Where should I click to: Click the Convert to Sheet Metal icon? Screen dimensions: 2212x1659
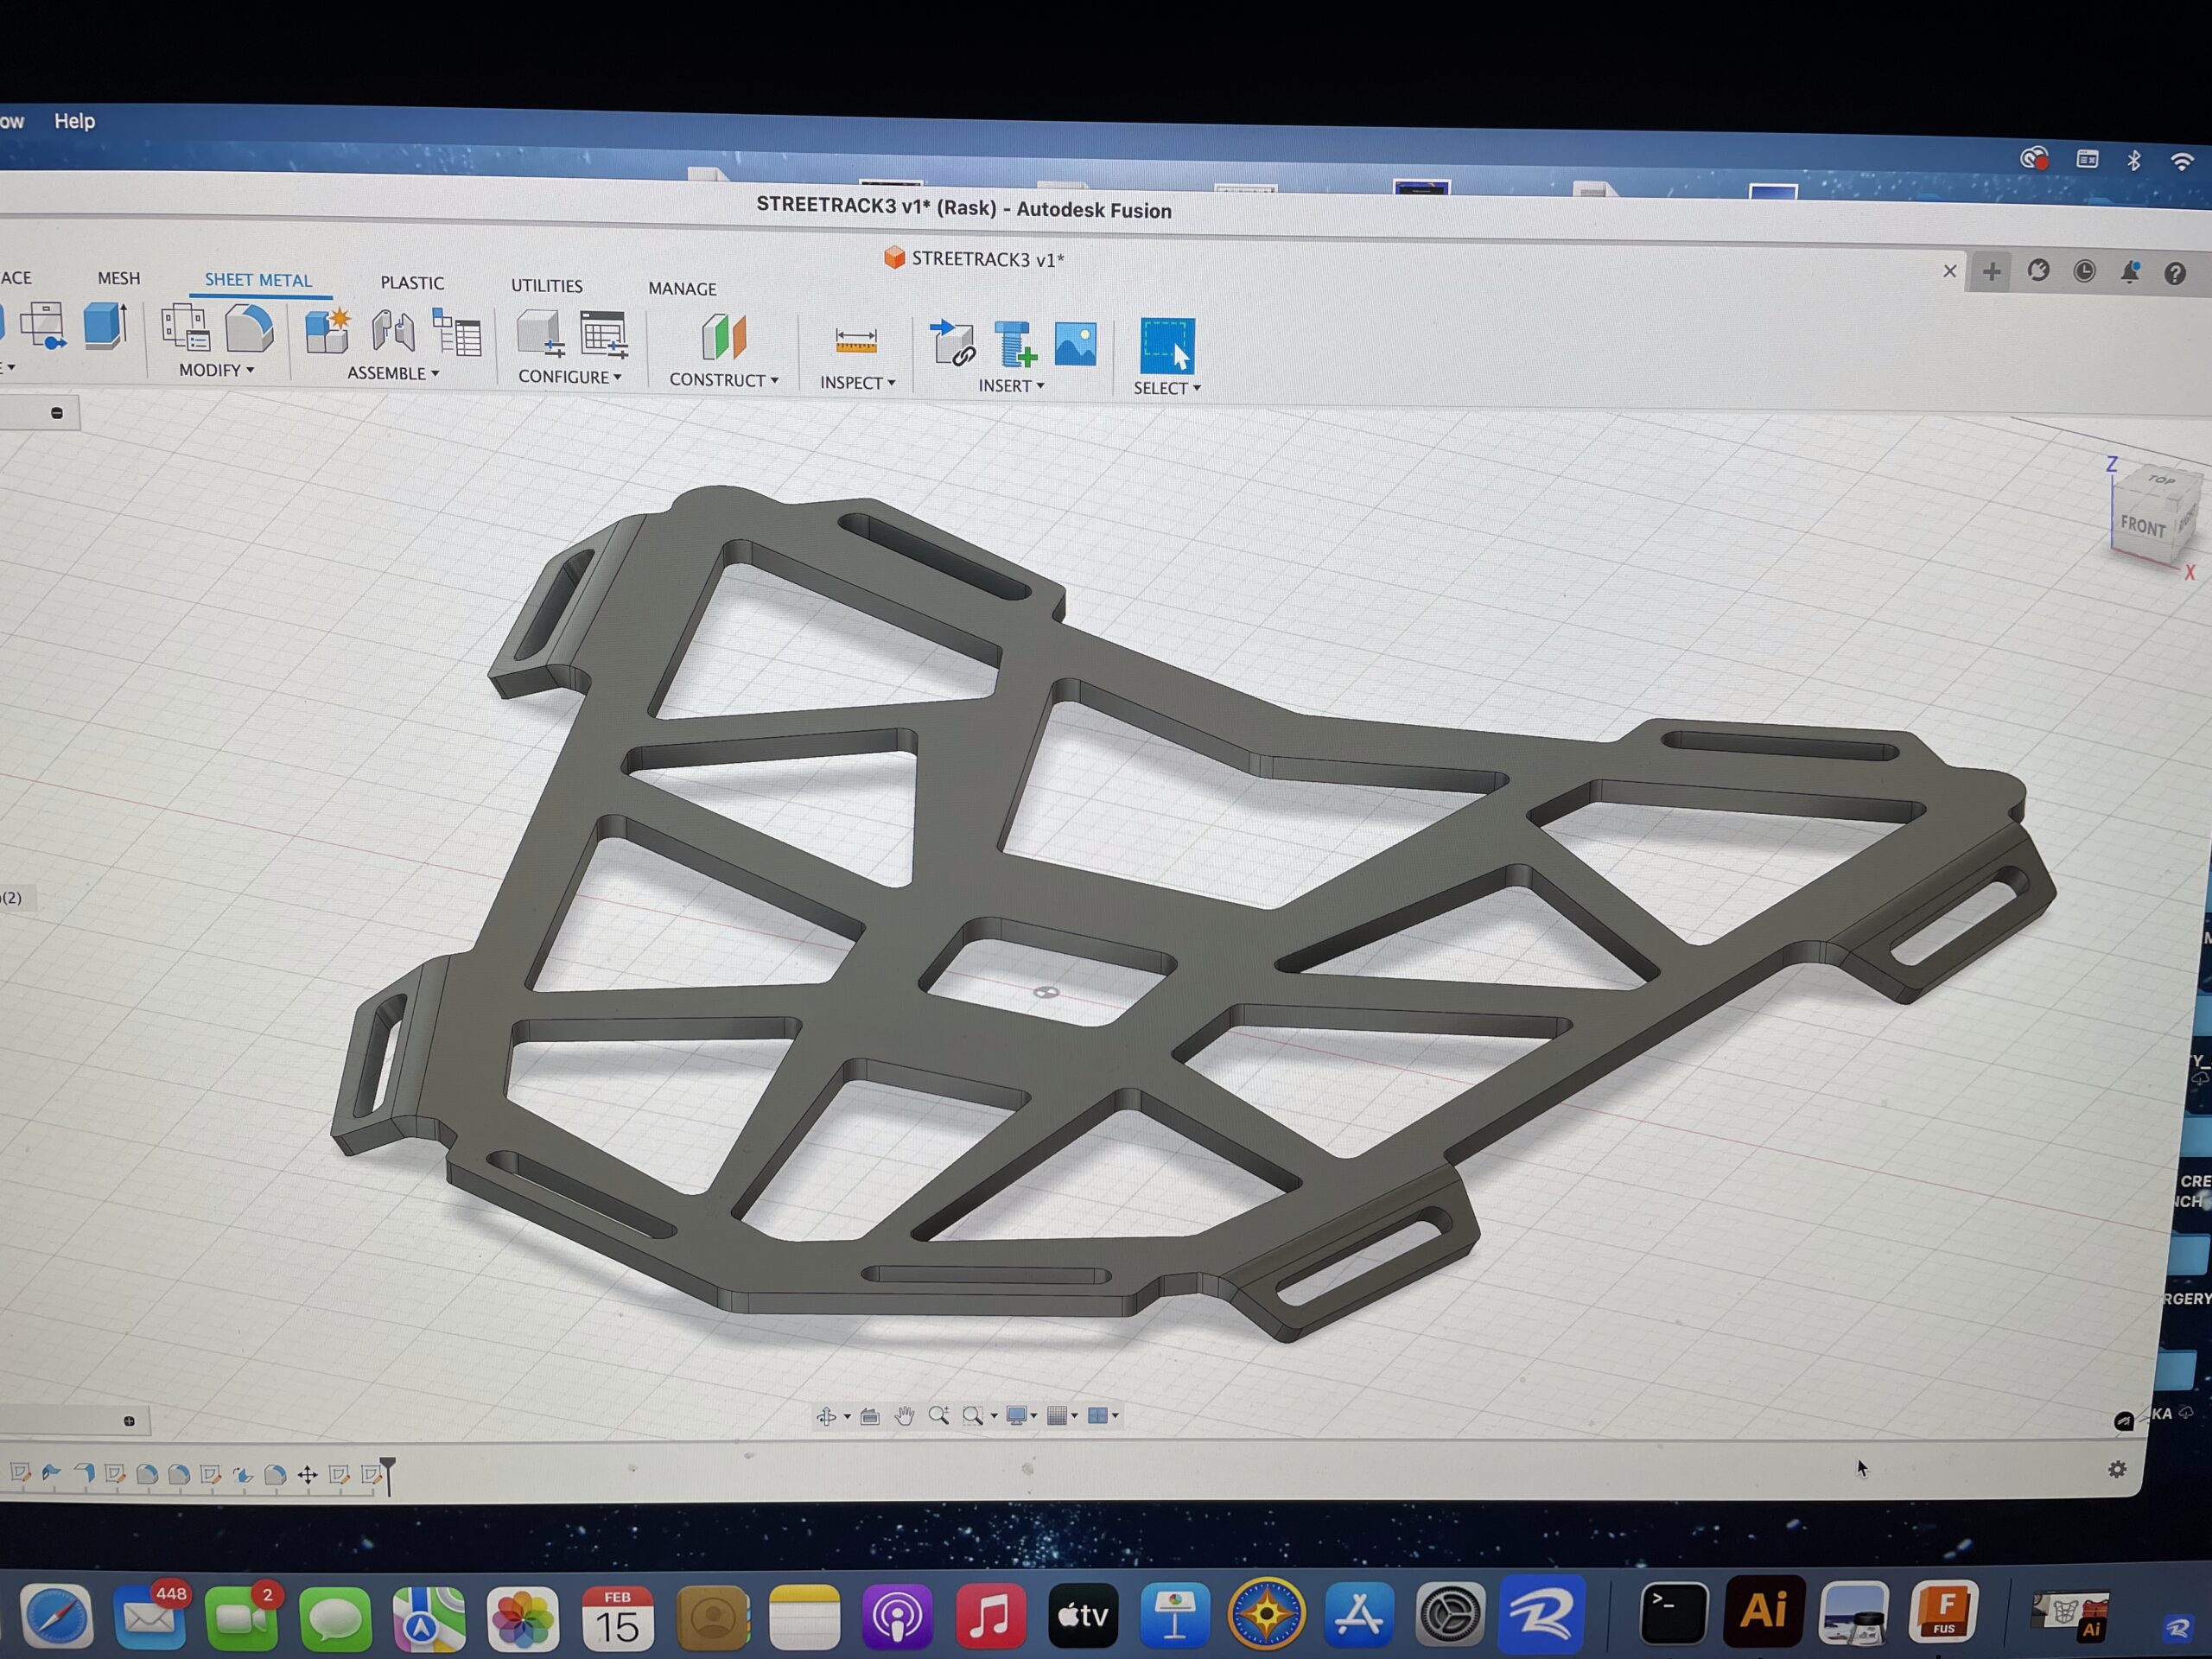click(249, 328)
